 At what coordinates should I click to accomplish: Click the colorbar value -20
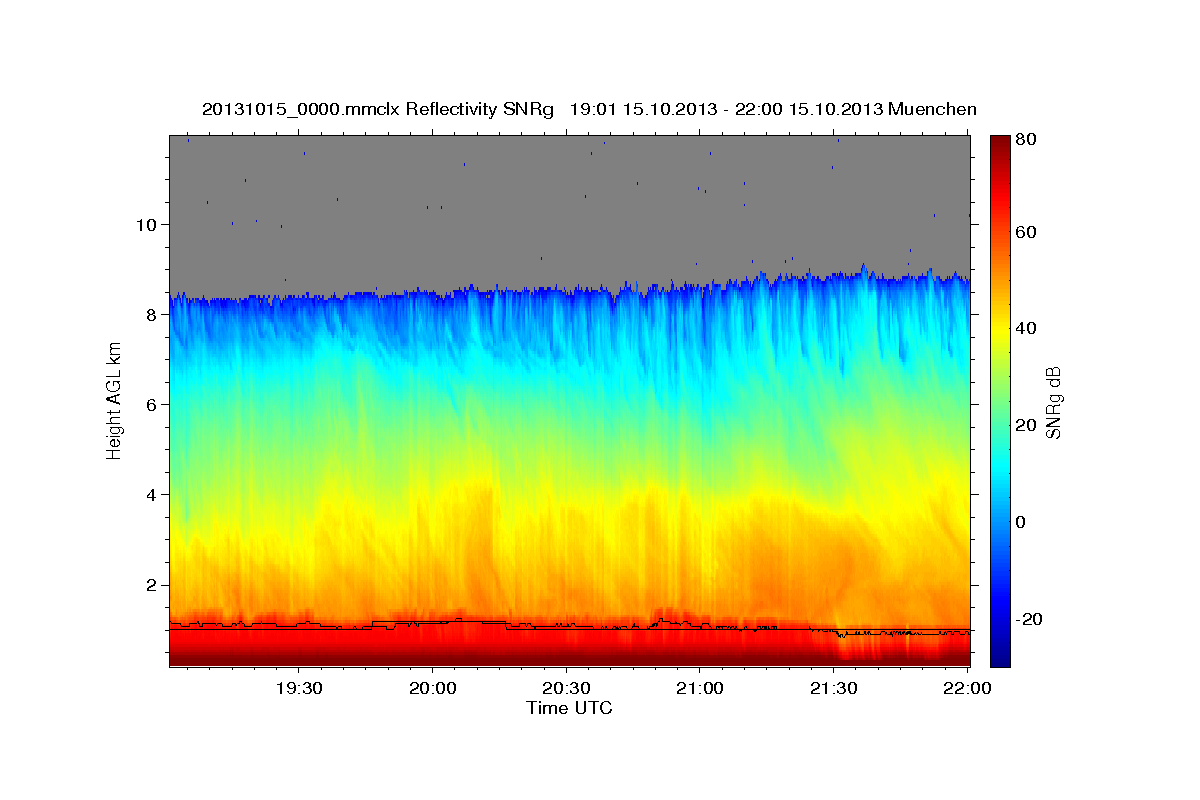pyautogui.click(x=1030, y=619)
